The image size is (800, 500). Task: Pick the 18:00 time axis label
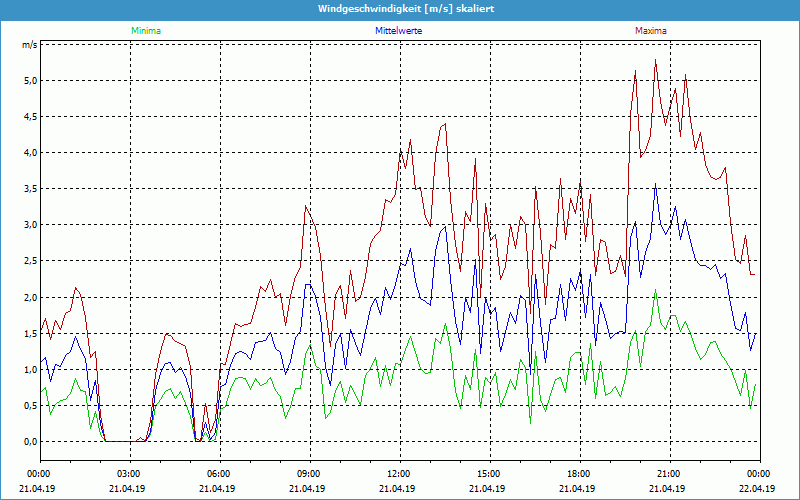pos(579,473)
